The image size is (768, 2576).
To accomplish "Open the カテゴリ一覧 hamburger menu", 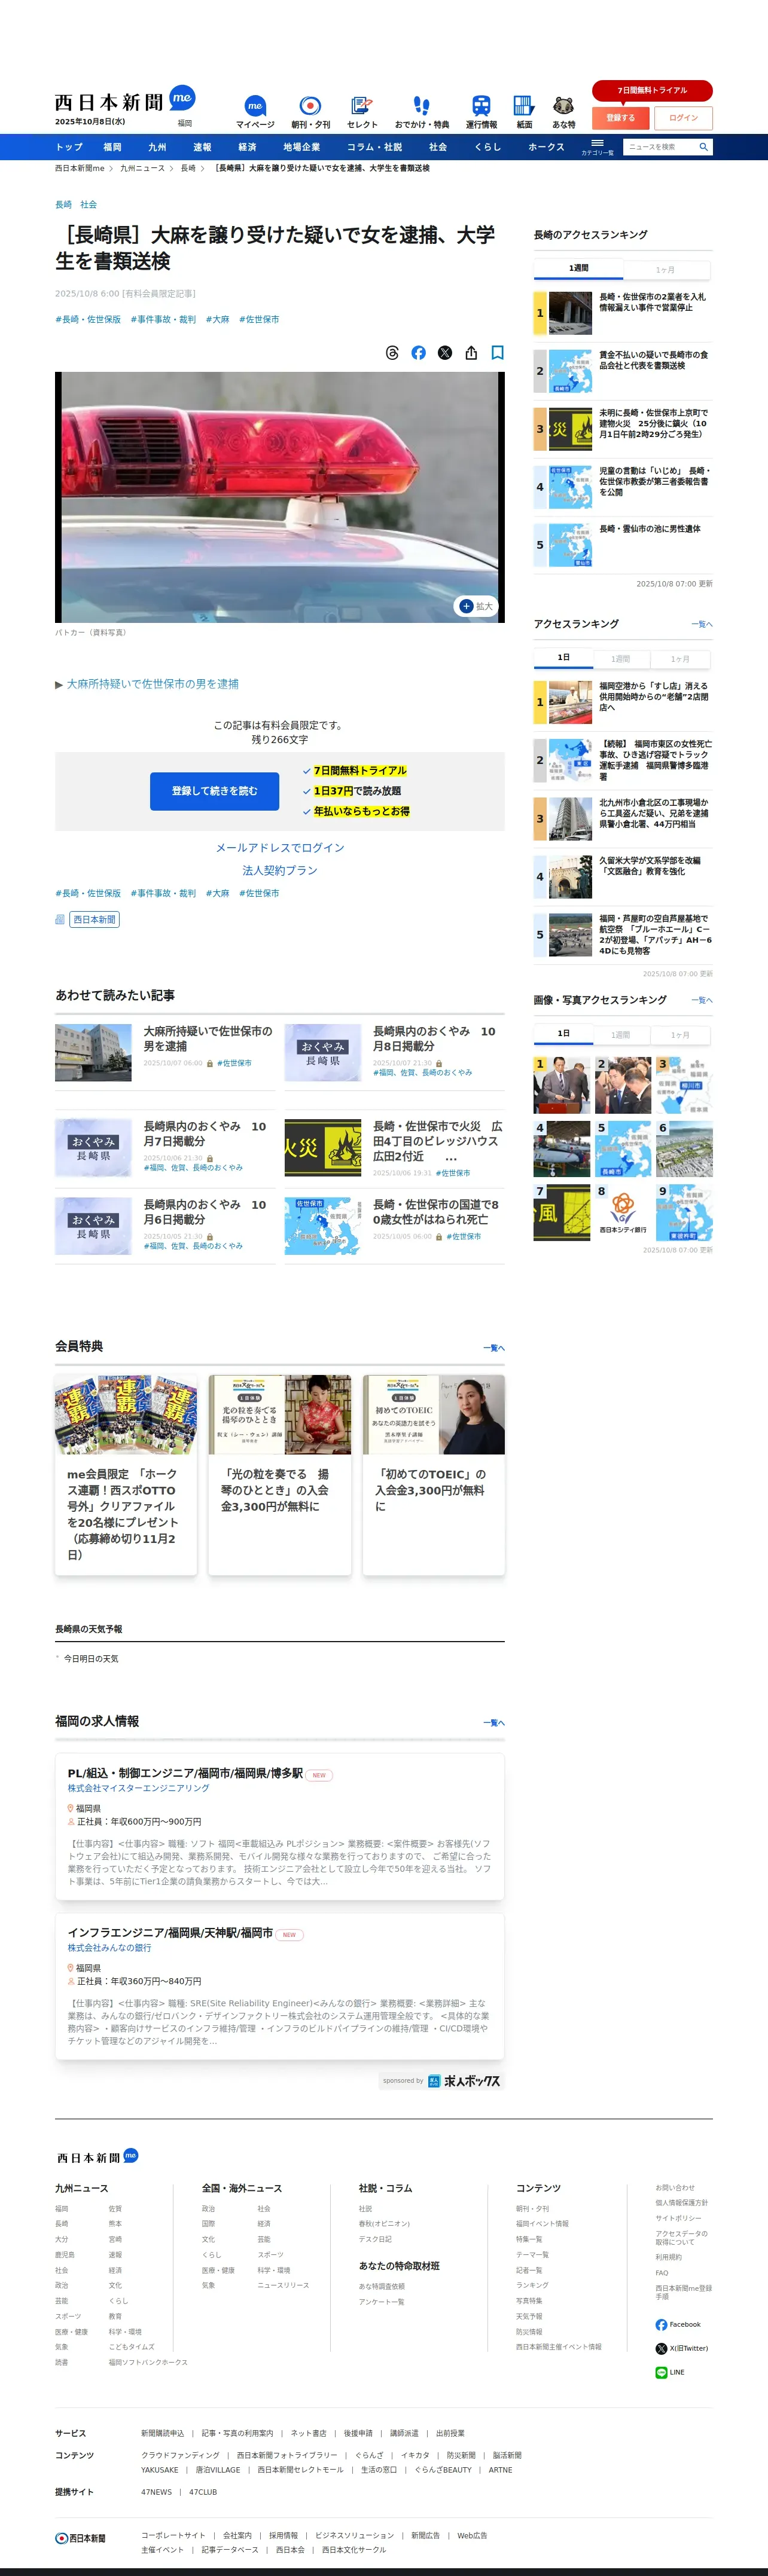I will pyautogui.click(x=597, y=146).
